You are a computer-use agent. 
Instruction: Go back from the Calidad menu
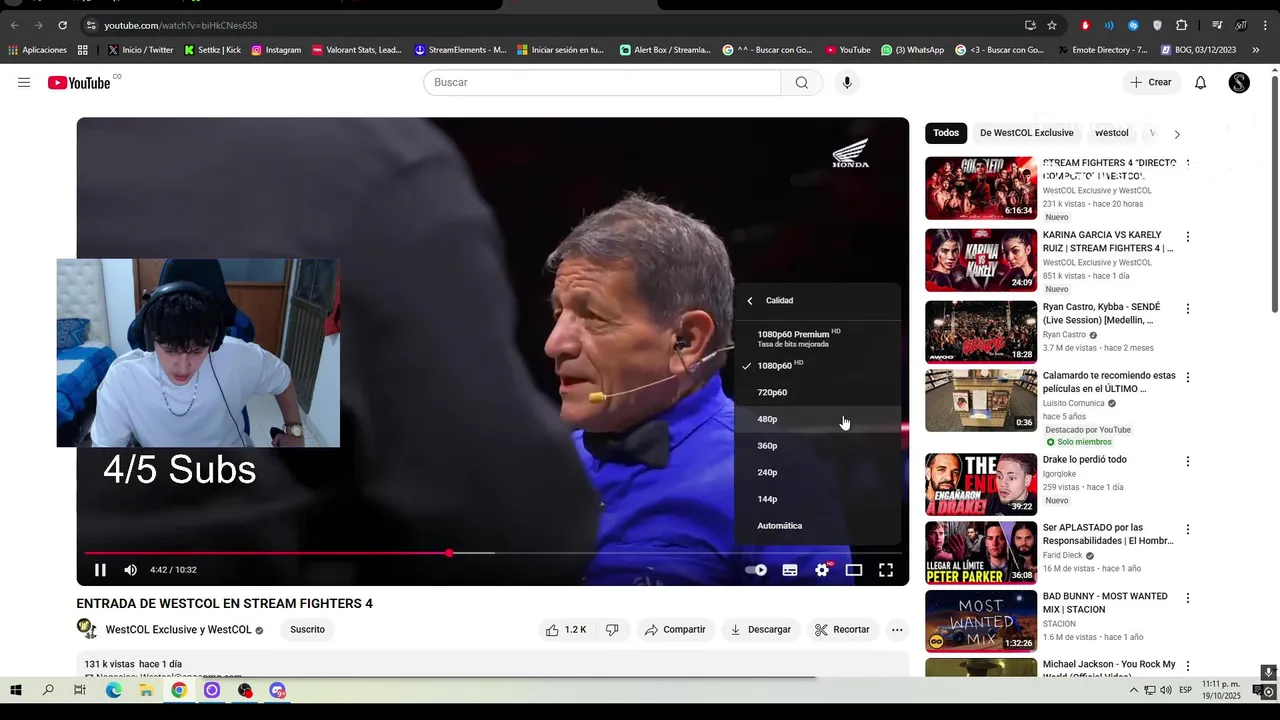coord(750,300)
